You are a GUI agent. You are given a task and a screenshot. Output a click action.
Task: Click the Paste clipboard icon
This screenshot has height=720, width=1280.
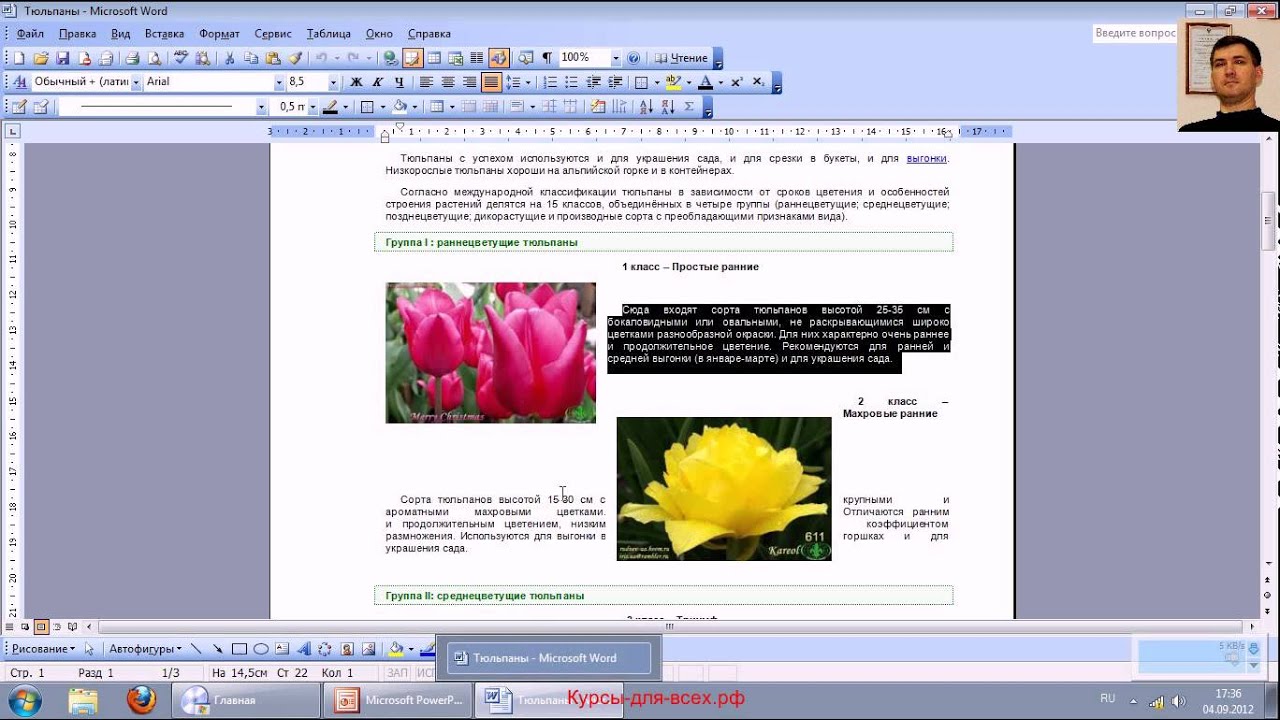pos(273,58)
